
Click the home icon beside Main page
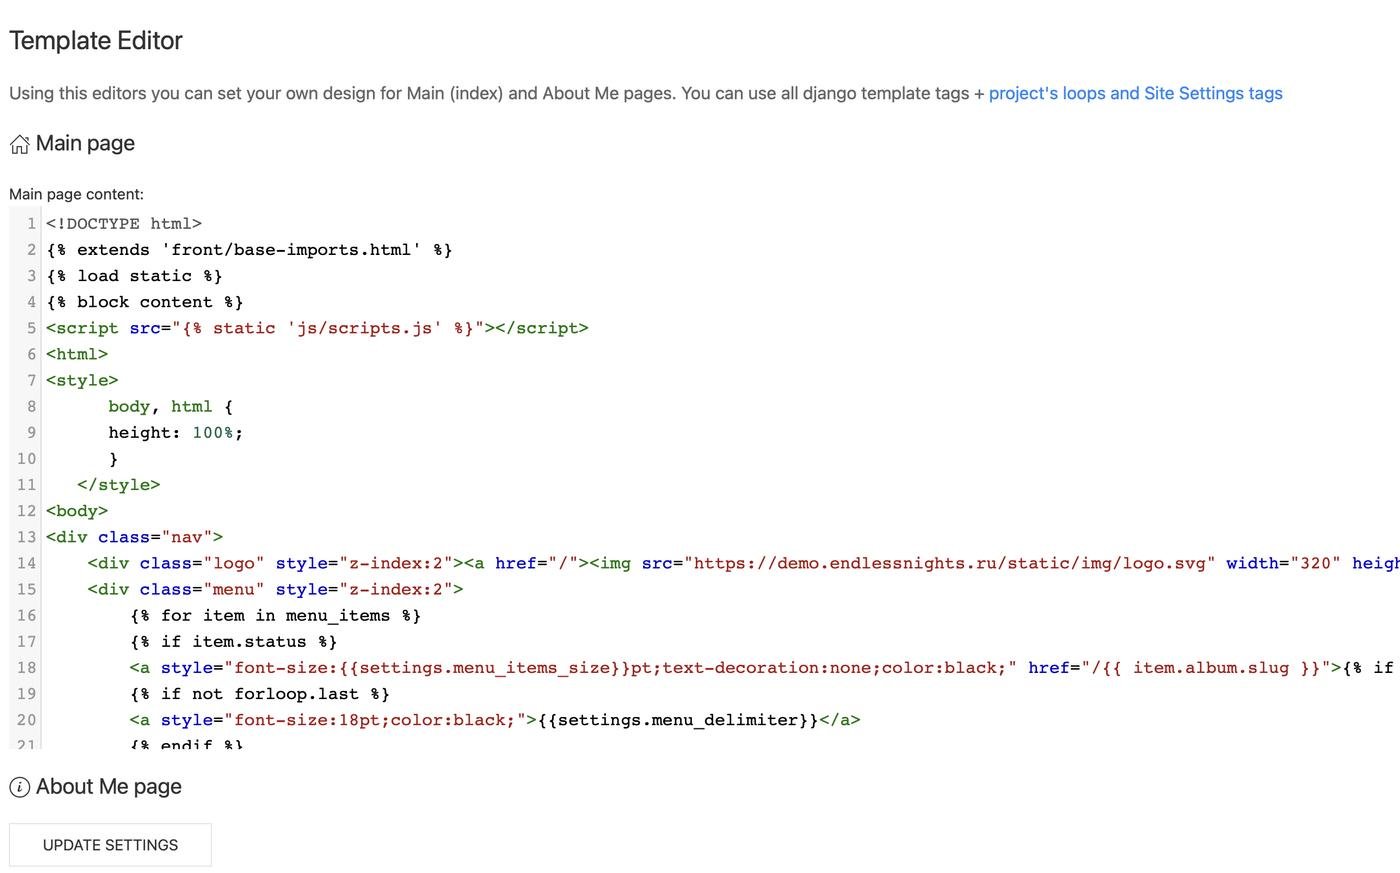pyautogui.click(x=19, y=145)
